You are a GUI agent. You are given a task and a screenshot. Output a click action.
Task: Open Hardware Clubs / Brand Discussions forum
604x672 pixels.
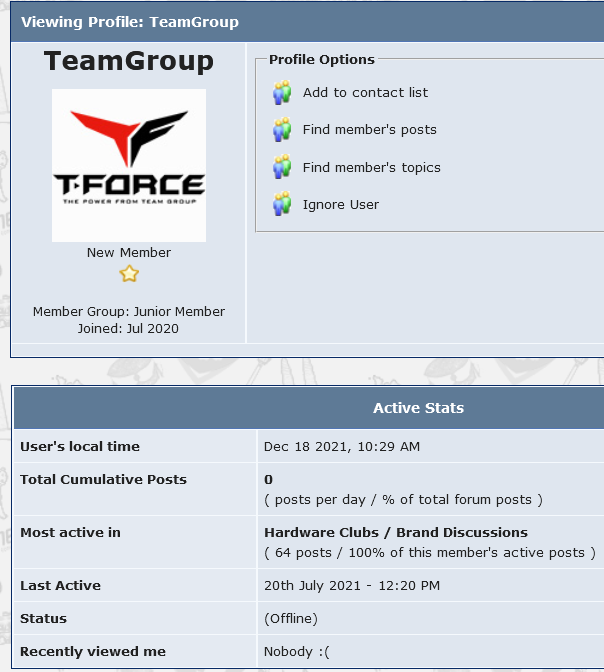[x=396, y=533]
